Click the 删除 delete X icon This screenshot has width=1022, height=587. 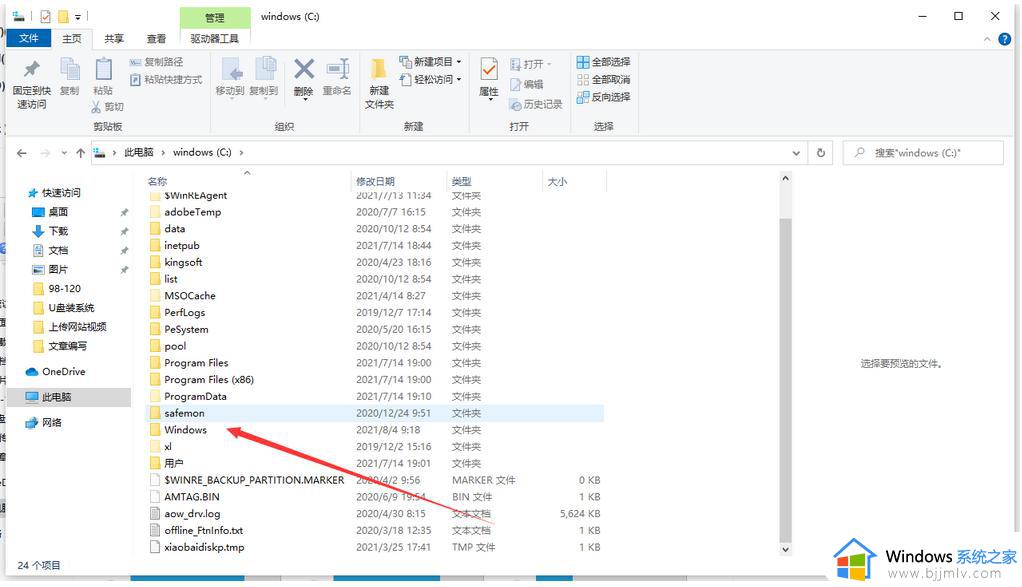pos(304,68)
